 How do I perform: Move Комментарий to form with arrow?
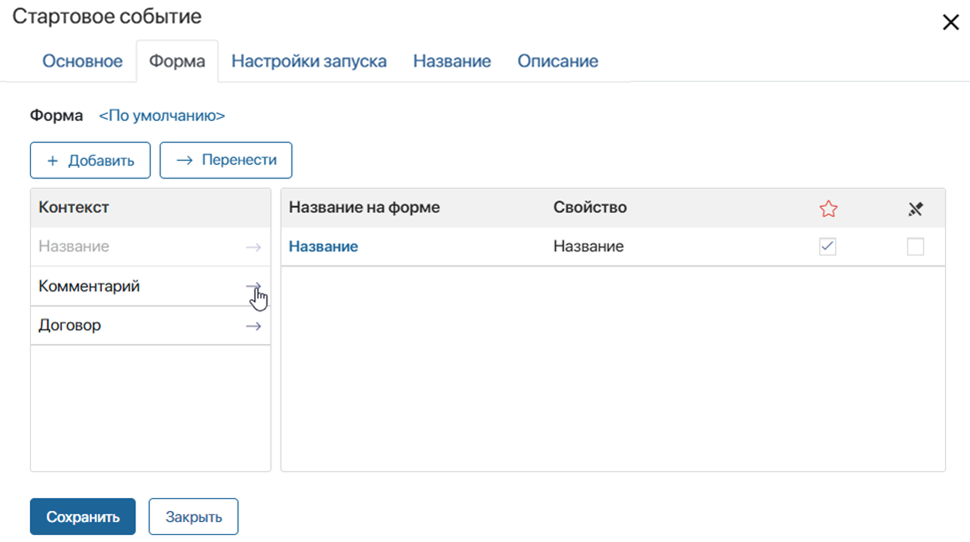(x=253, y=286)
